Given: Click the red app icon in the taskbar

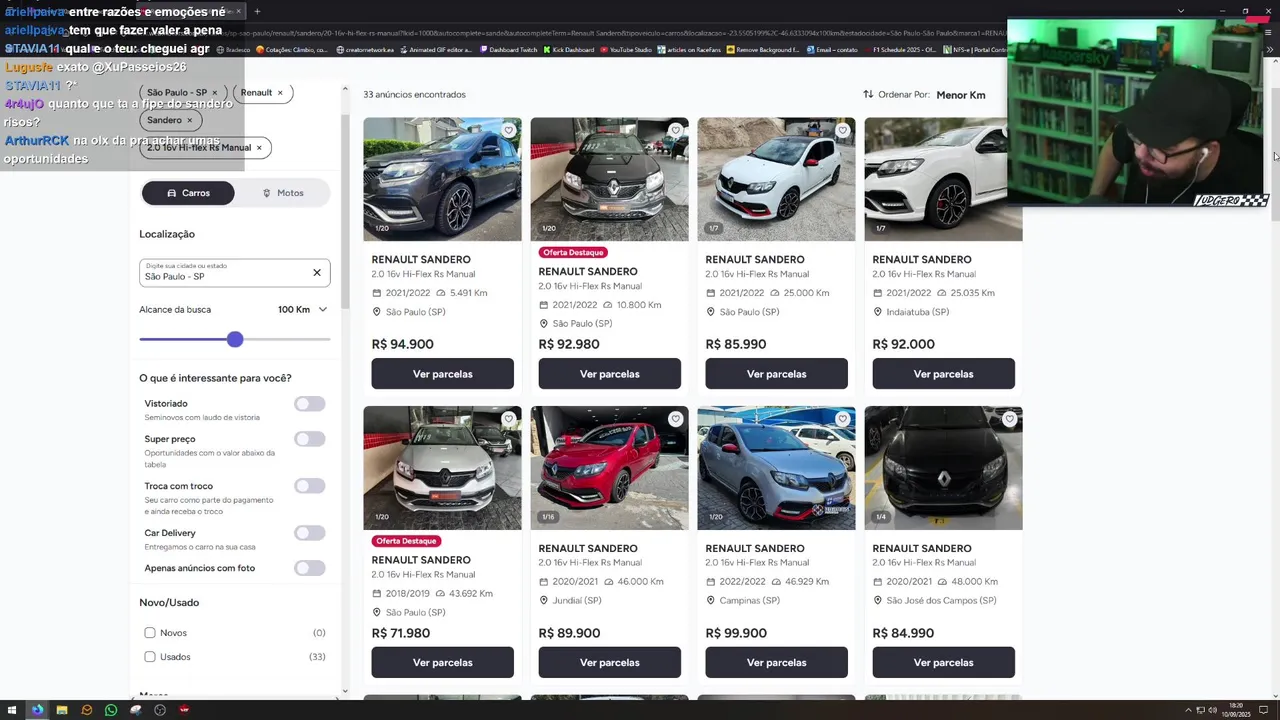Looking at the screenshot, I should (184, 710).
